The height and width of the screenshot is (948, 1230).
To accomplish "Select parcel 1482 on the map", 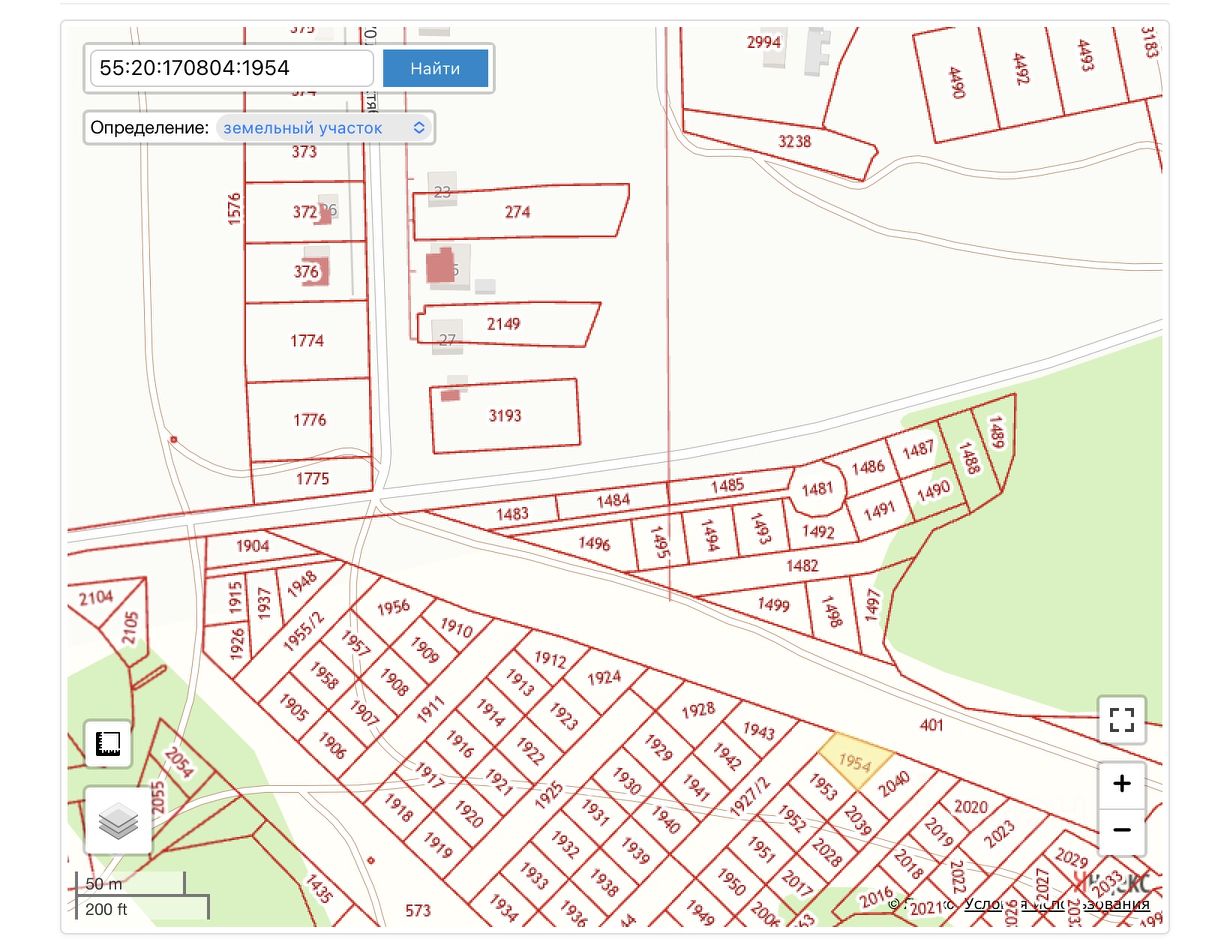I will pos(802,566).
